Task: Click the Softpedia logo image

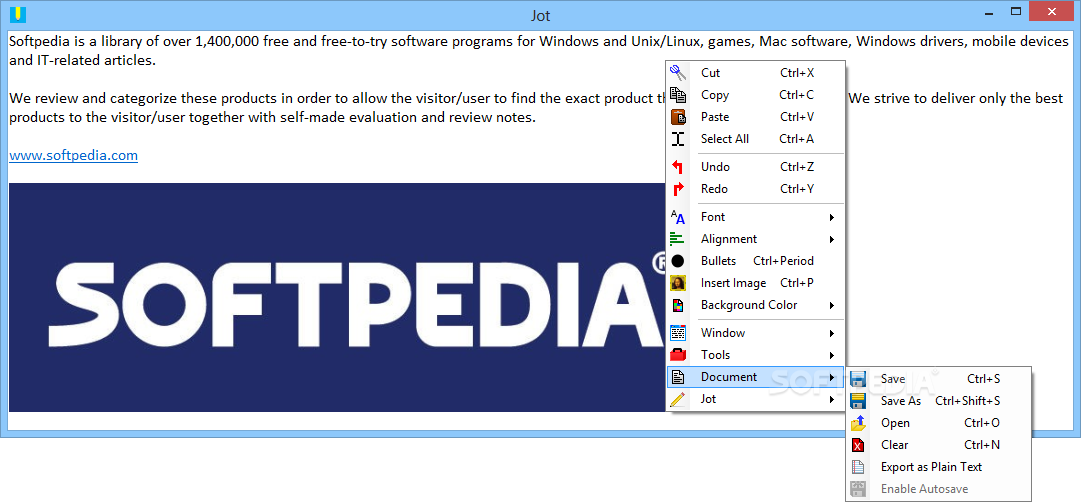Action: [x=338, y=297]
